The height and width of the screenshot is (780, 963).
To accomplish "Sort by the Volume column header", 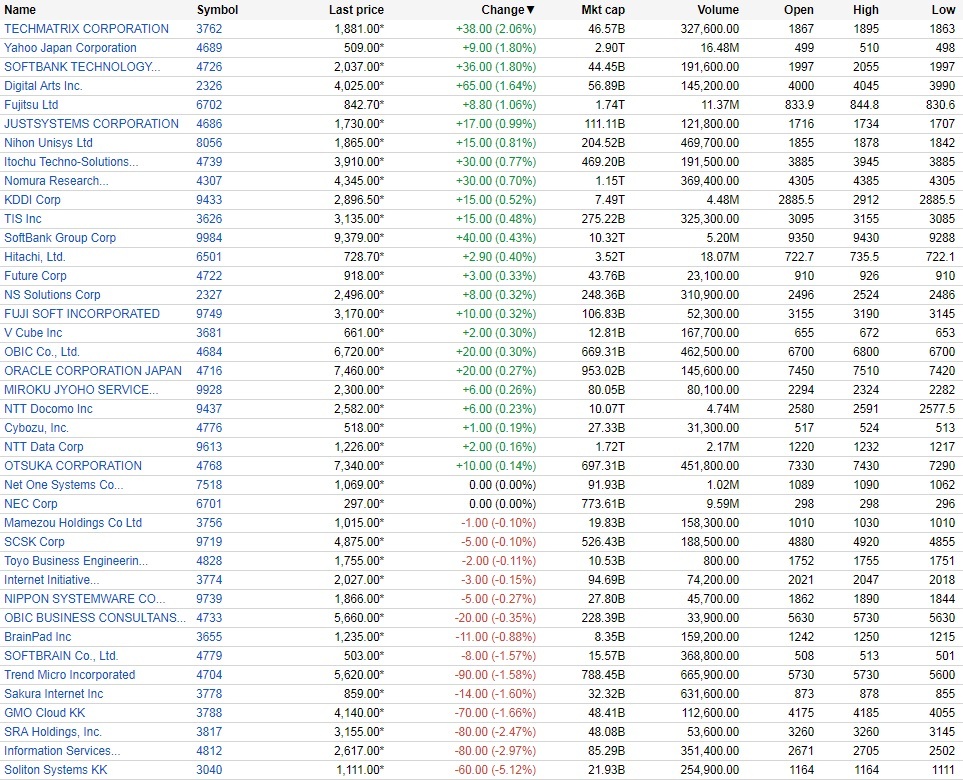I will pos(718,10).
